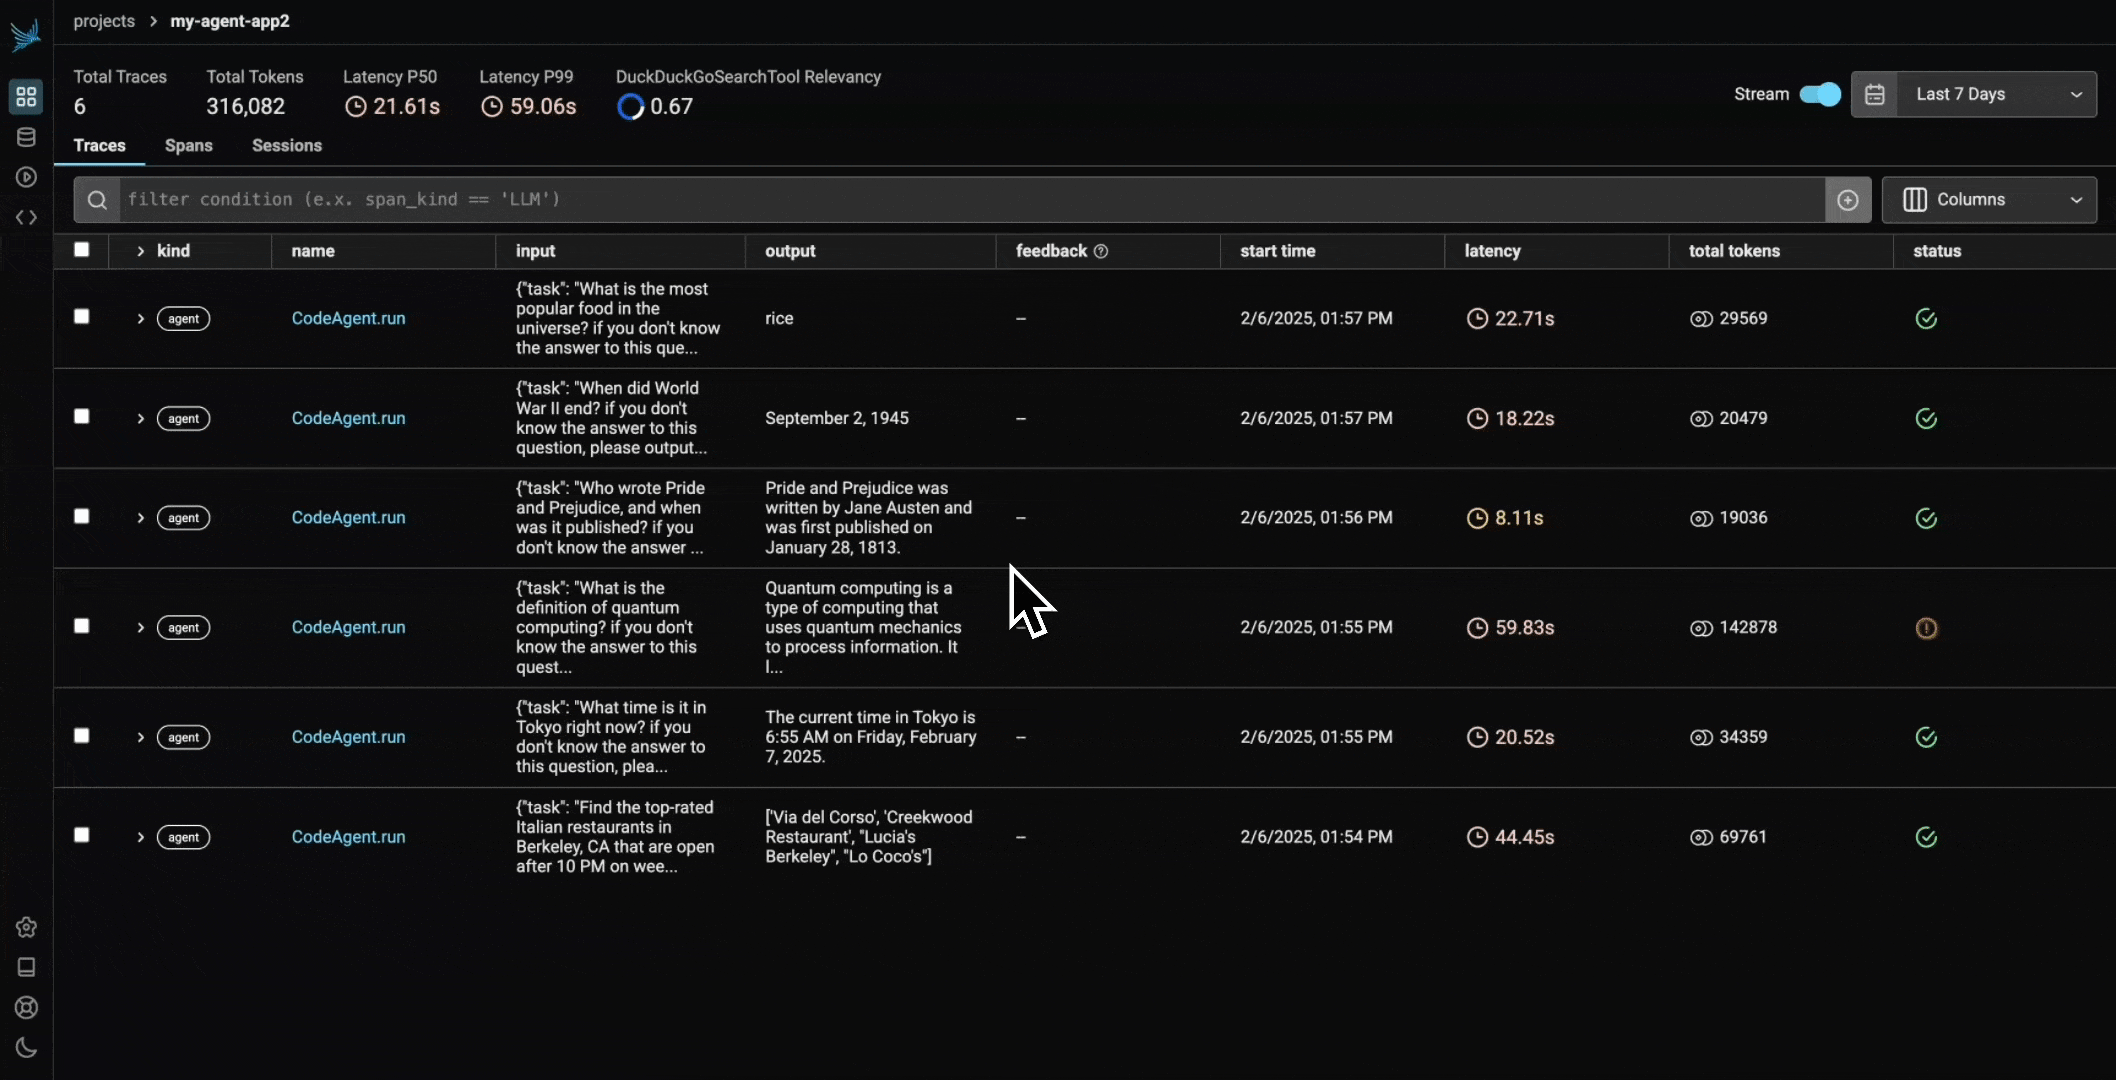Toggle the Stream switch off
2116x1080 pixels.
[1819, 94]
